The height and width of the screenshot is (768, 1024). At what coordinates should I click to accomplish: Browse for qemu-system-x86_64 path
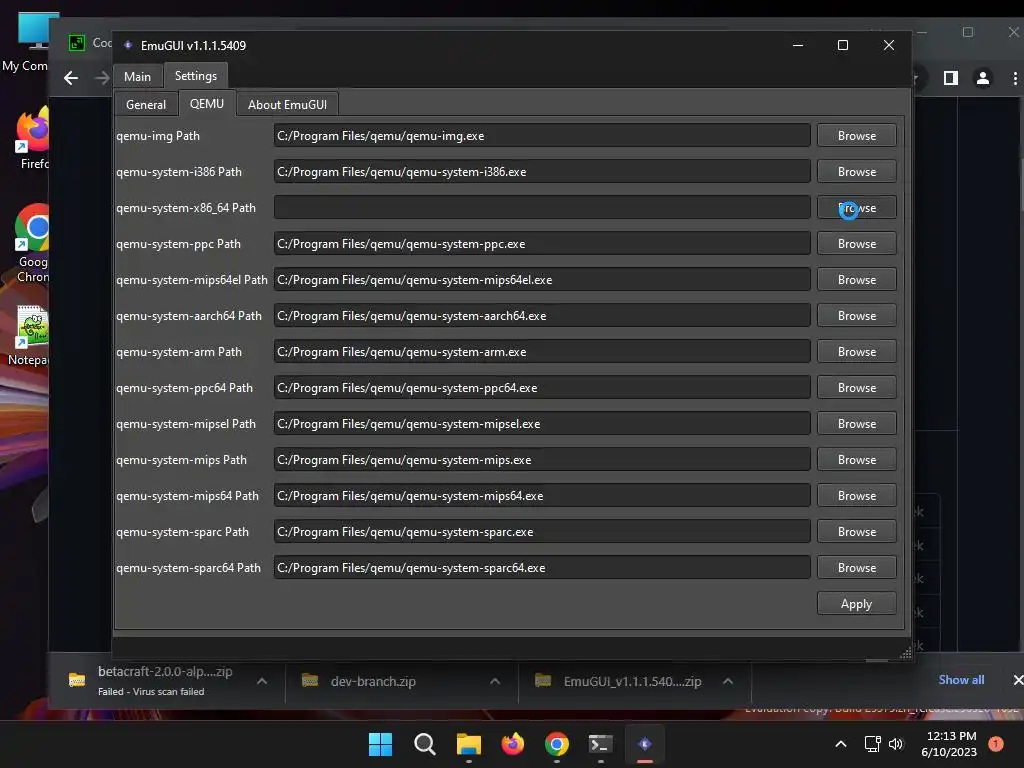857,208
